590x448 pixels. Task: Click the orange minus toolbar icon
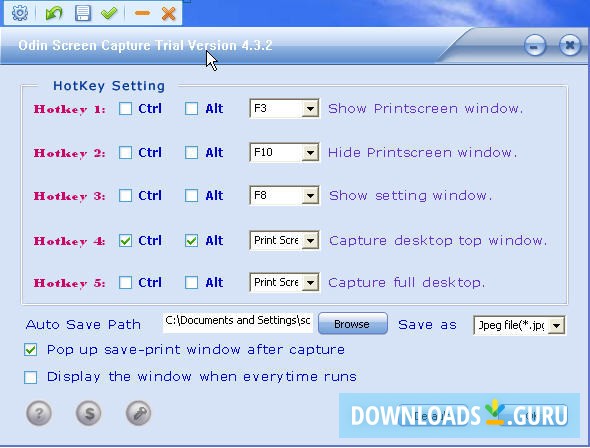point(142,14)
